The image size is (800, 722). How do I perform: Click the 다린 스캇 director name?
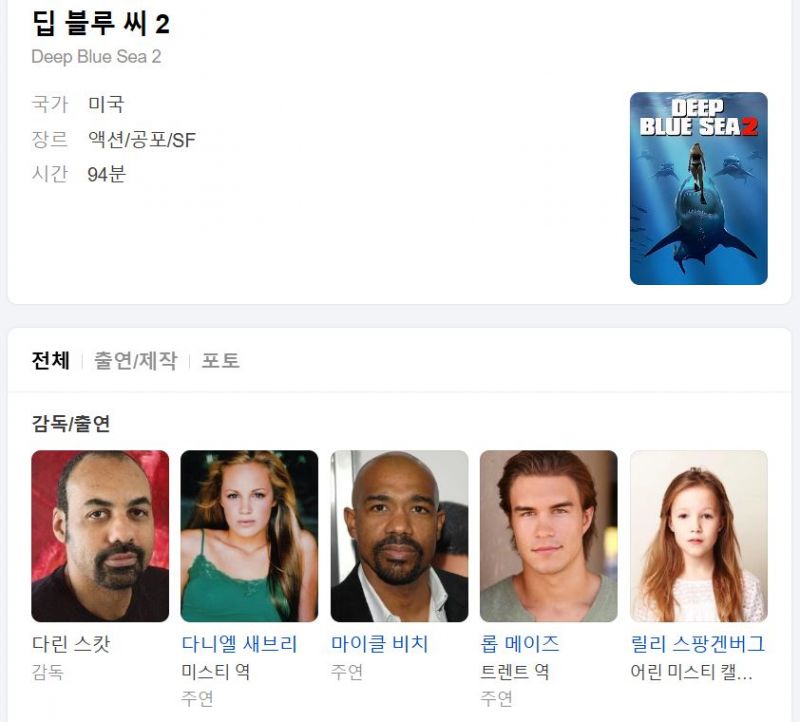(x=71, y=643)
